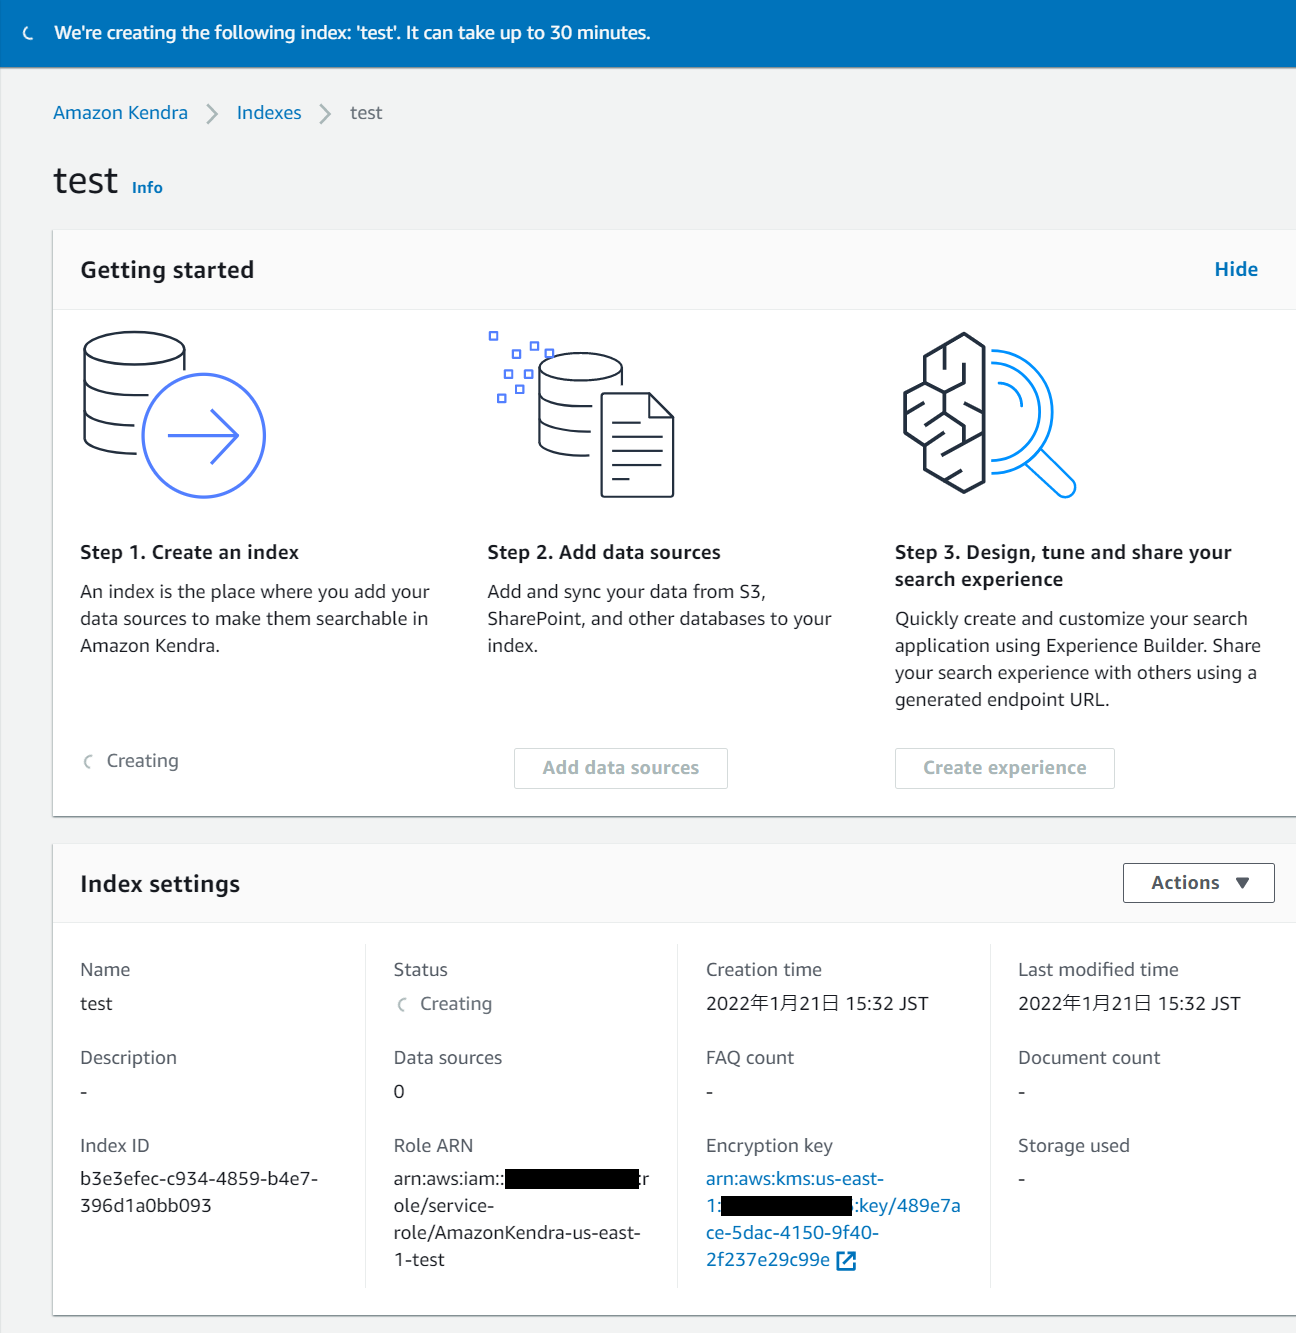Viewport: 1296px width, 1333px height.
Task: Click the 'Encryption key' label
Action: pyautogui.click(x=769, y=1146)
